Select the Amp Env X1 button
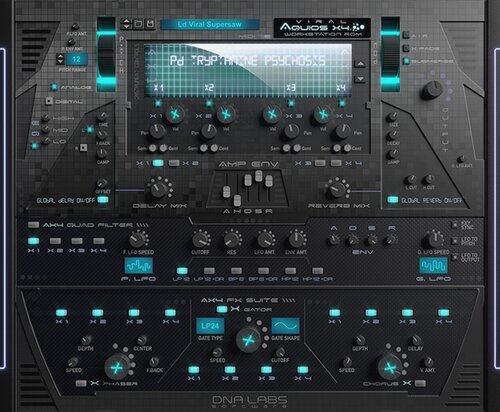The image size is (500, 412). coord(158,163)
